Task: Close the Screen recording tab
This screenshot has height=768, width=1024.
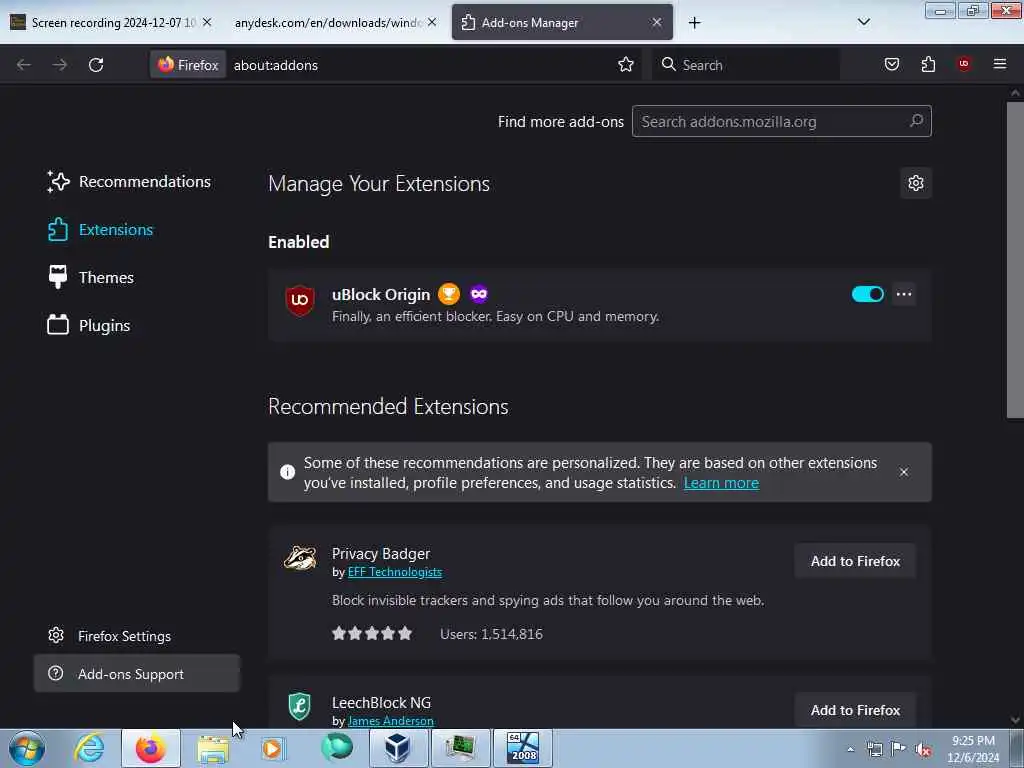Action: (207, 22)
